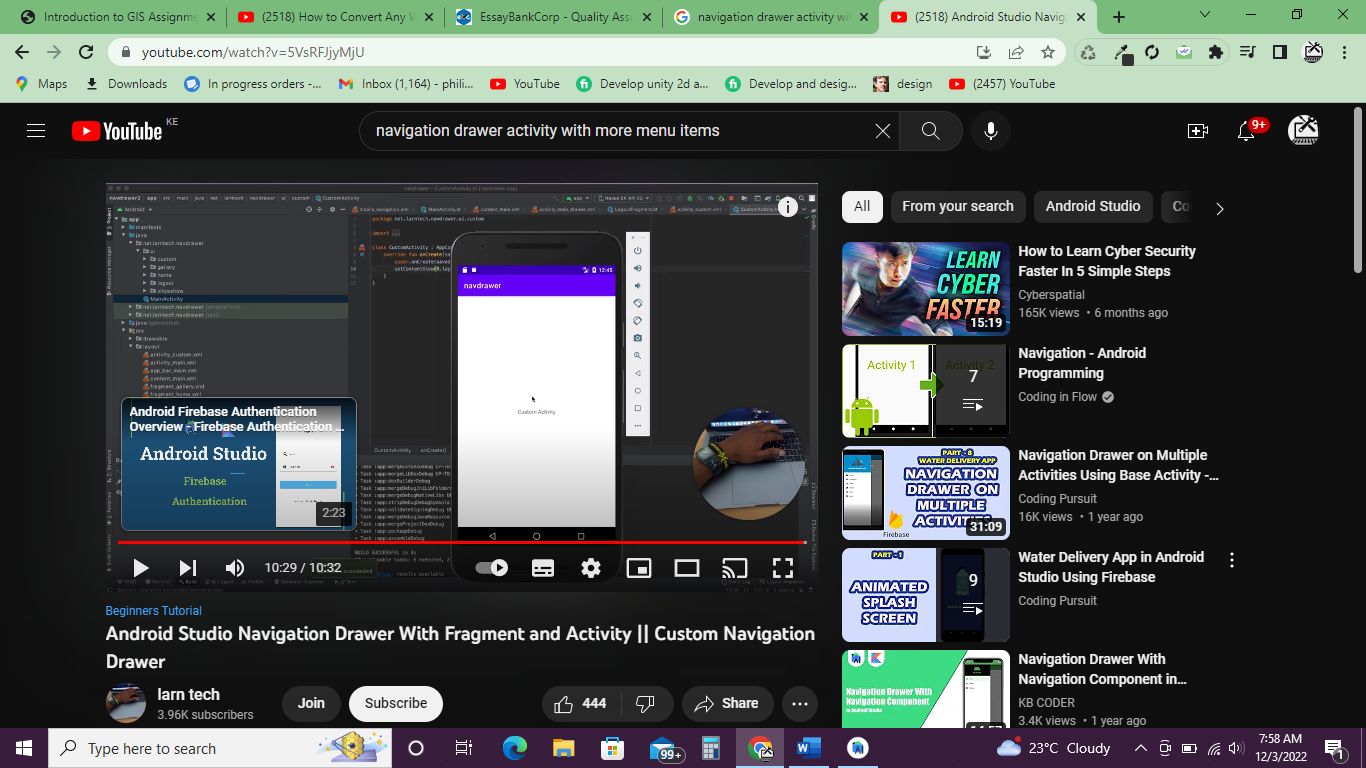Open Navigation Drawer on Multiple Activities video
The image size is (1366, 768).
[1118, 465]
